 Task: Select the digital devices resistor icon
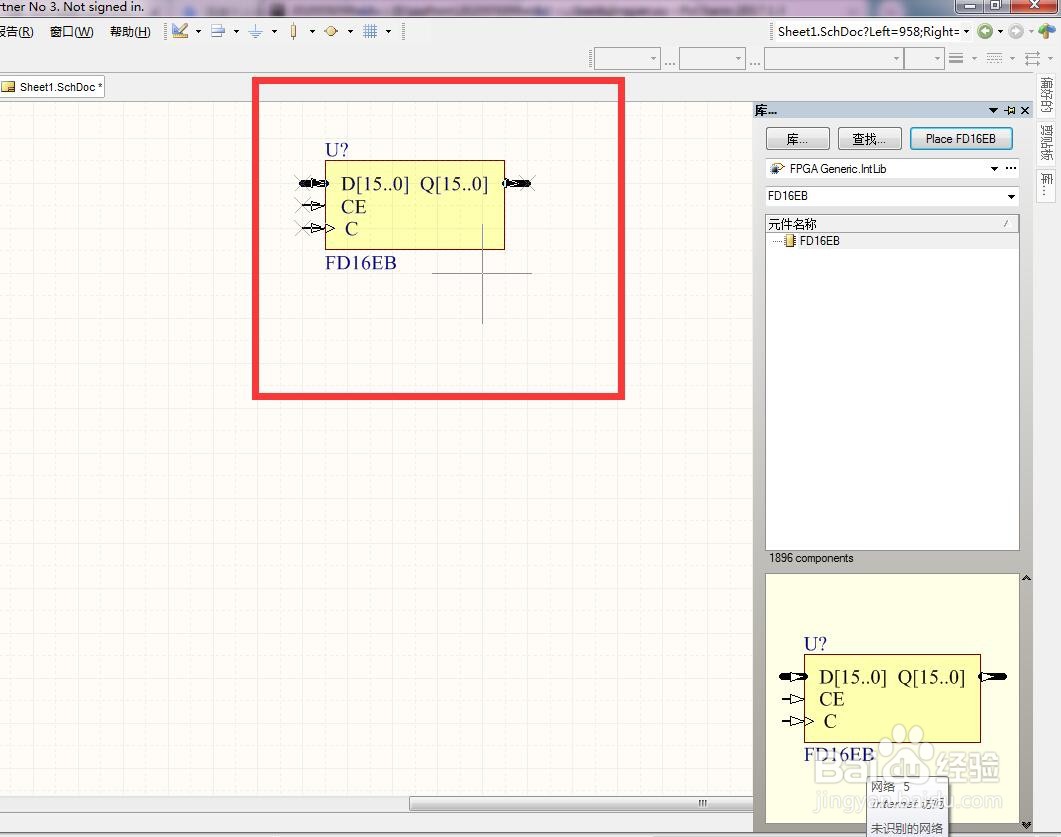293,31
